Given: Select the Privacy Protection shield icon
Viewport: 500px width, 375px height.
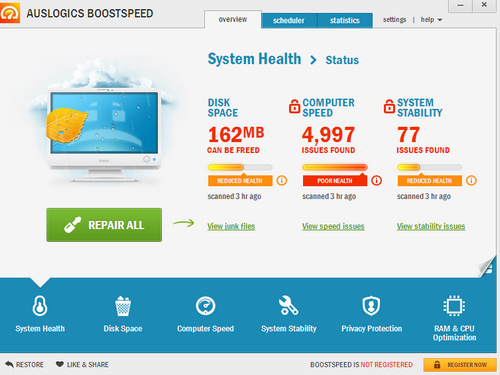Looking at the screenshot, I should point(371,306).
